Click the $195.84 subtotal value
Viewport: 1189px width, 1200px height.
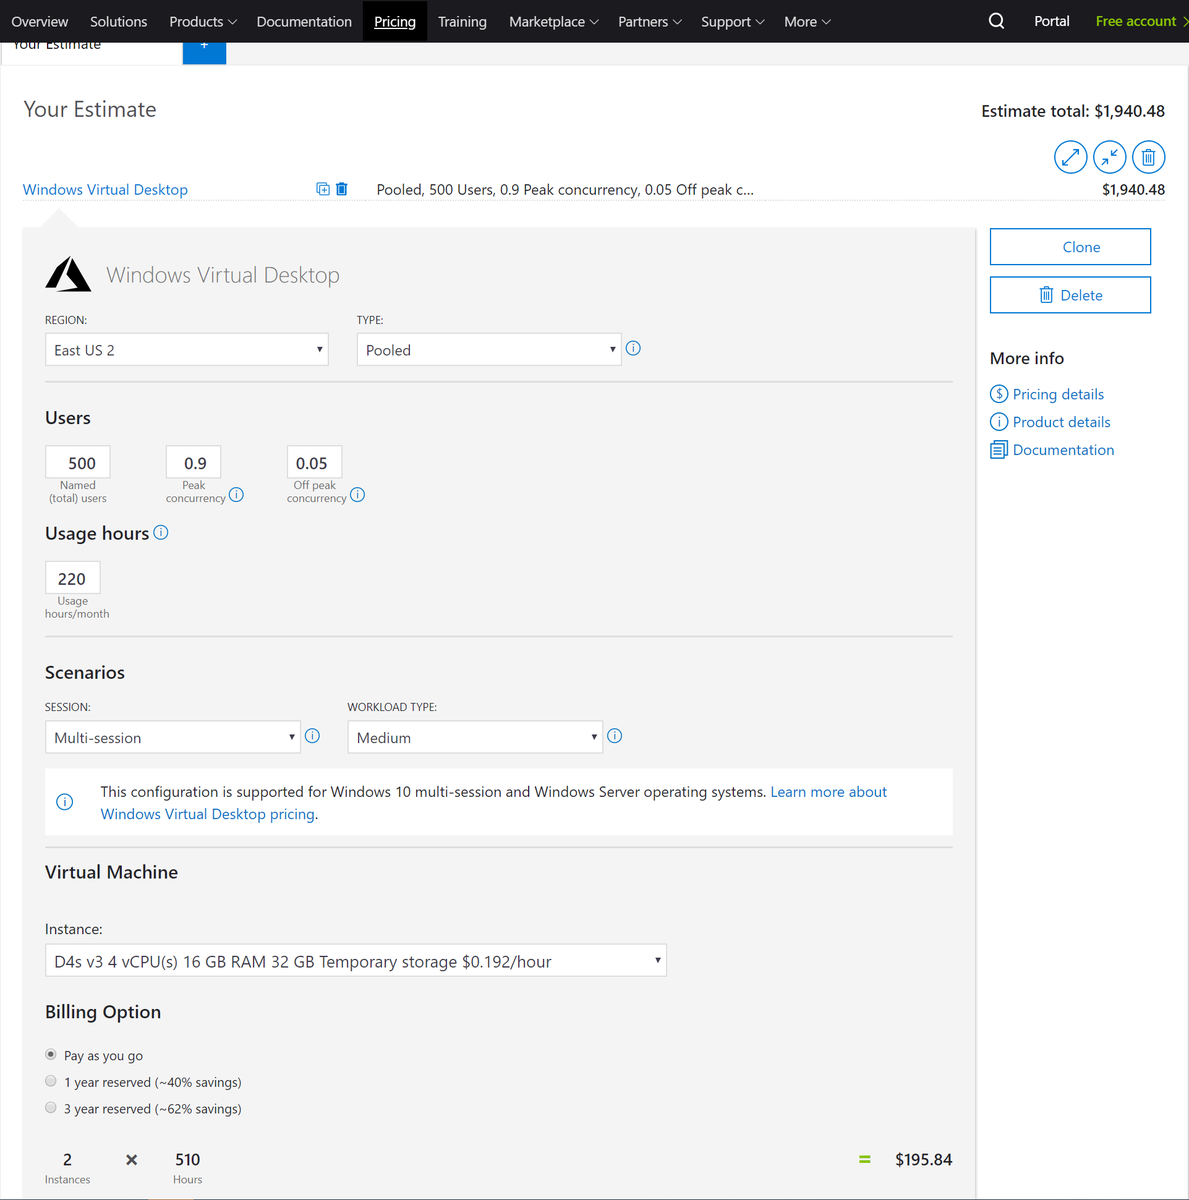(x=923, y=1159)
